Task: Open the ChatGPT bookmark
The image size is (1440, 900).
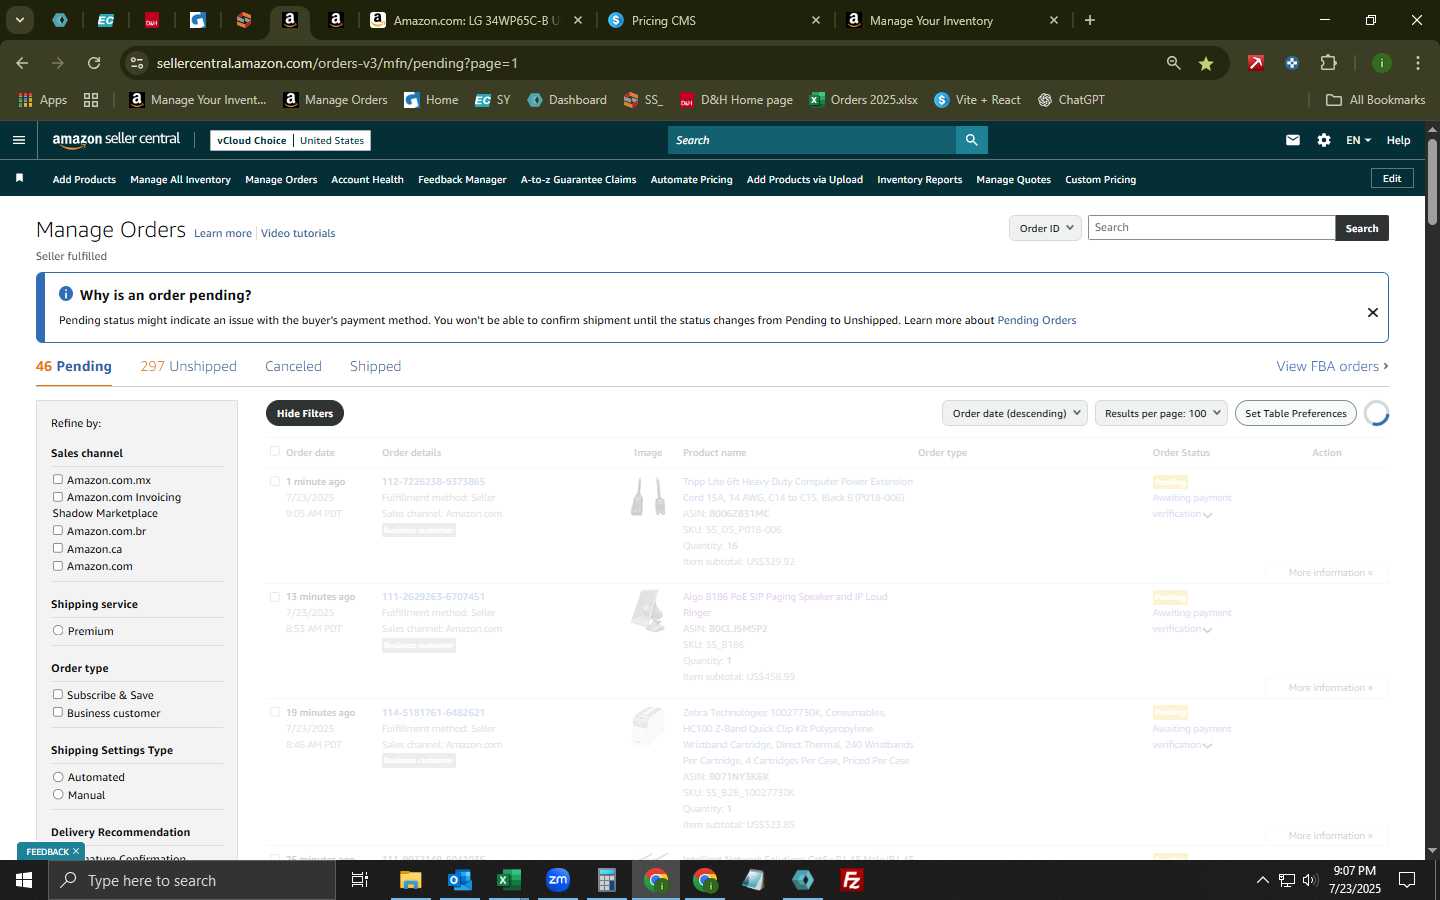Action: click(1071, 100)
